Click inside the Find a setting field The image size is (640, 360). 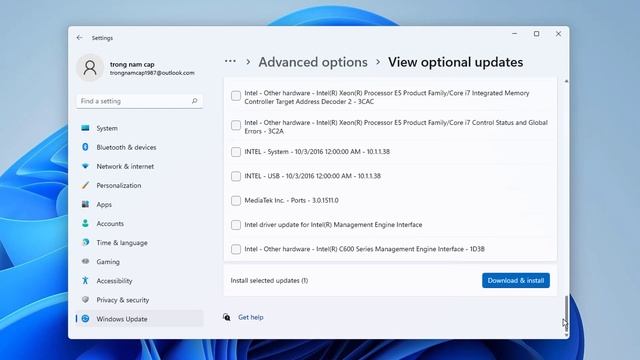pos(139,101)
